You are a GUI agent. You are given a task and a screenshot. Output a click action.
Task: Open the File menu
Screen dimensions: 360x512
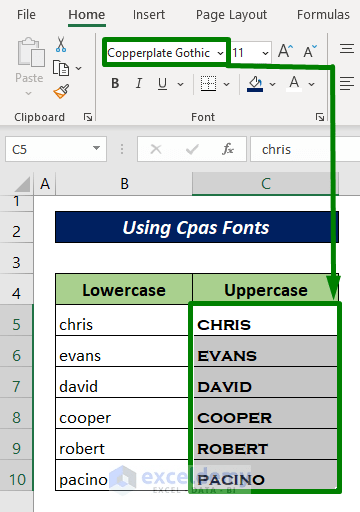[x=26, y=15]
